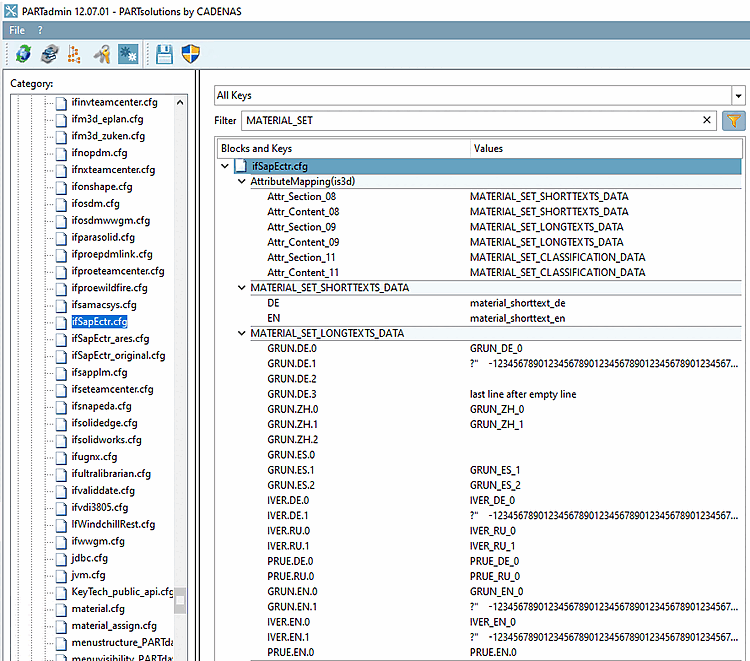
Task: Open the All Keys dropdown
Action: 738,96
